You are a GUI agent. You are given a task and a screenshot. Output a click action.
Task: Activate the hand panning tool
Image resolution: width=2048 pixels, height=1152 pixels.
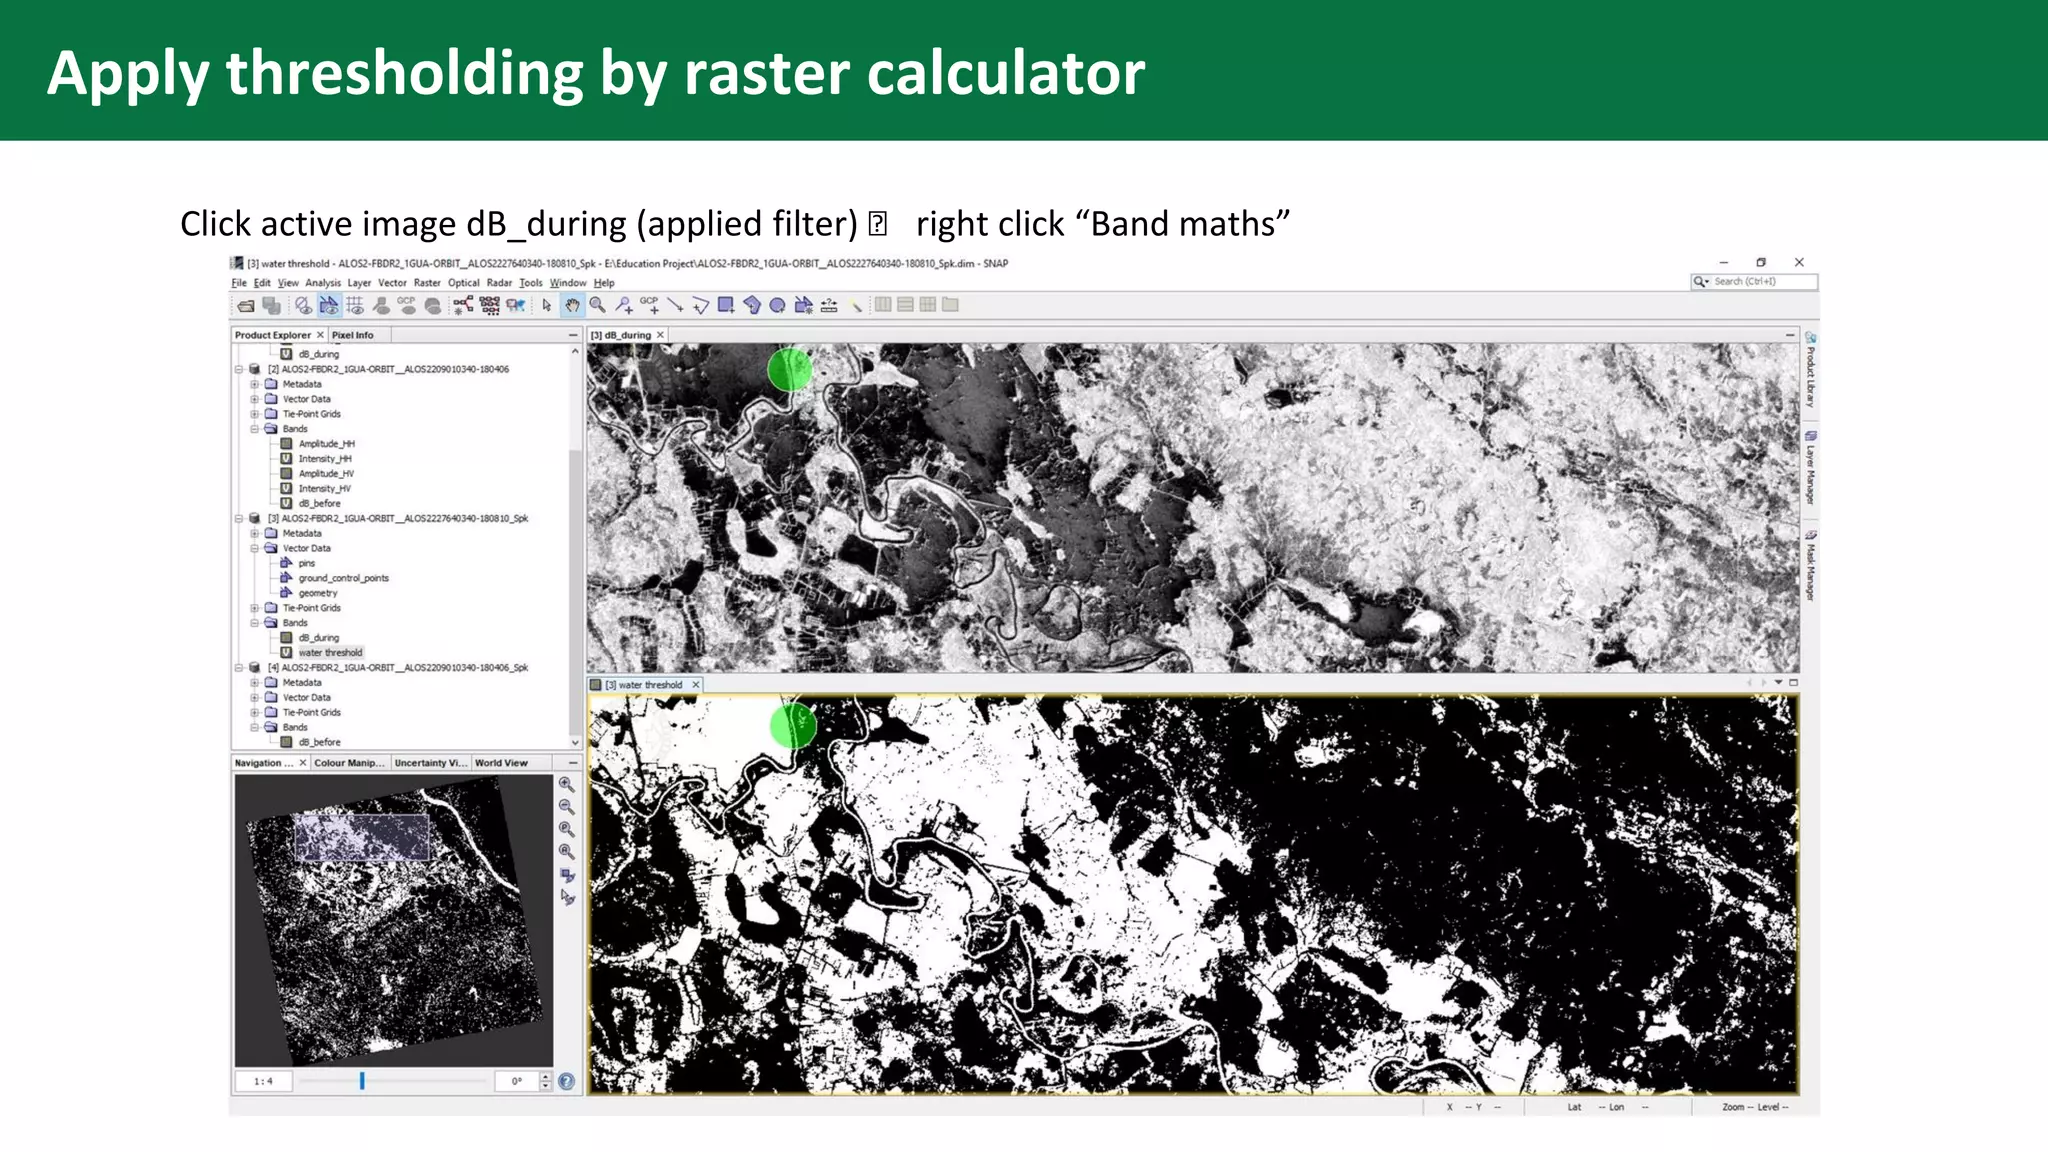(x=572, y=306)
